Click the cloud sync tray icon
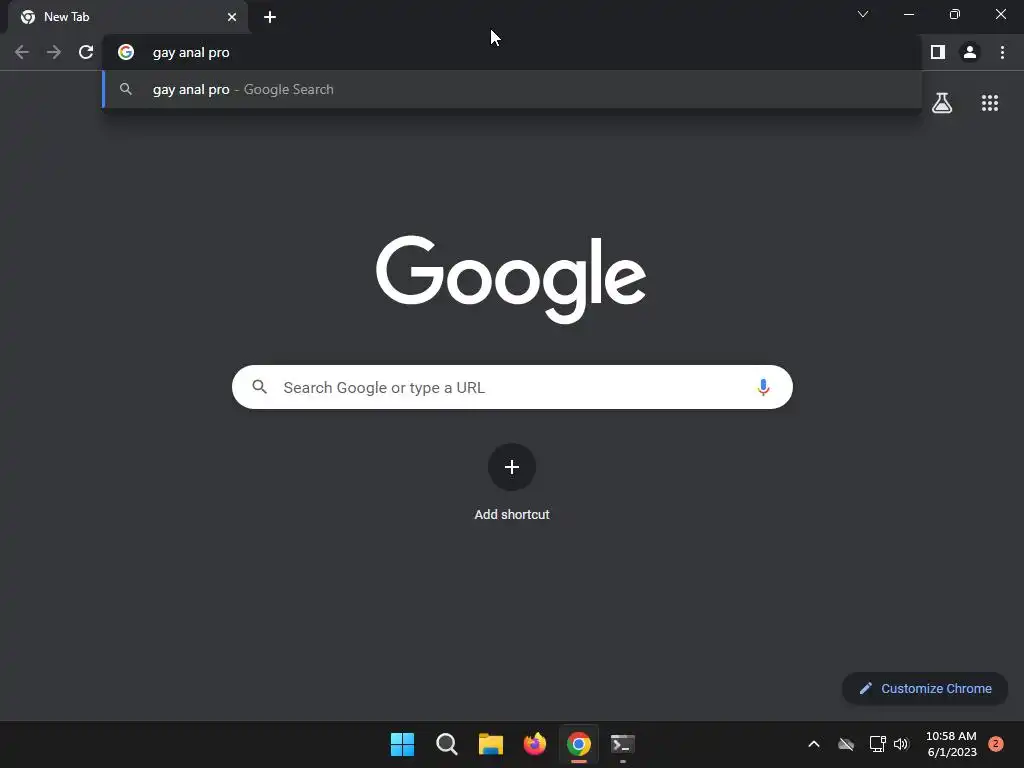The image size is (1024, 768). coord(846,744)
